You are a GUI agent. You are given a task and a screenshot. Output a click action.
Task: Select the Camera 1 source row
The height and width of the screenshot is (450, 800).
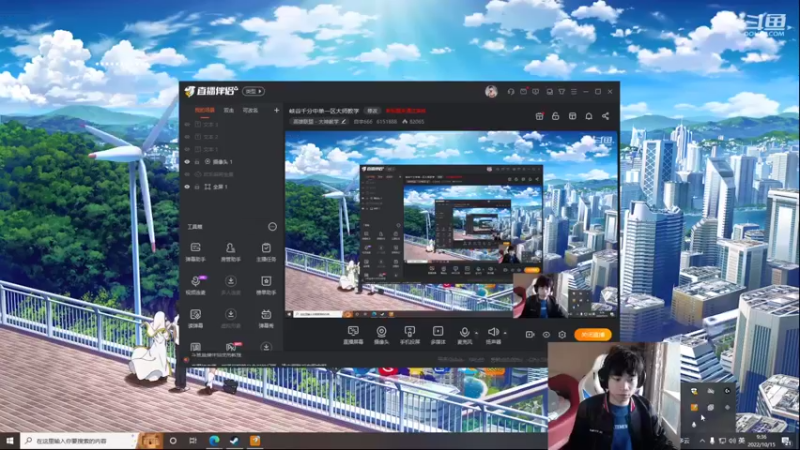(232, 162)
